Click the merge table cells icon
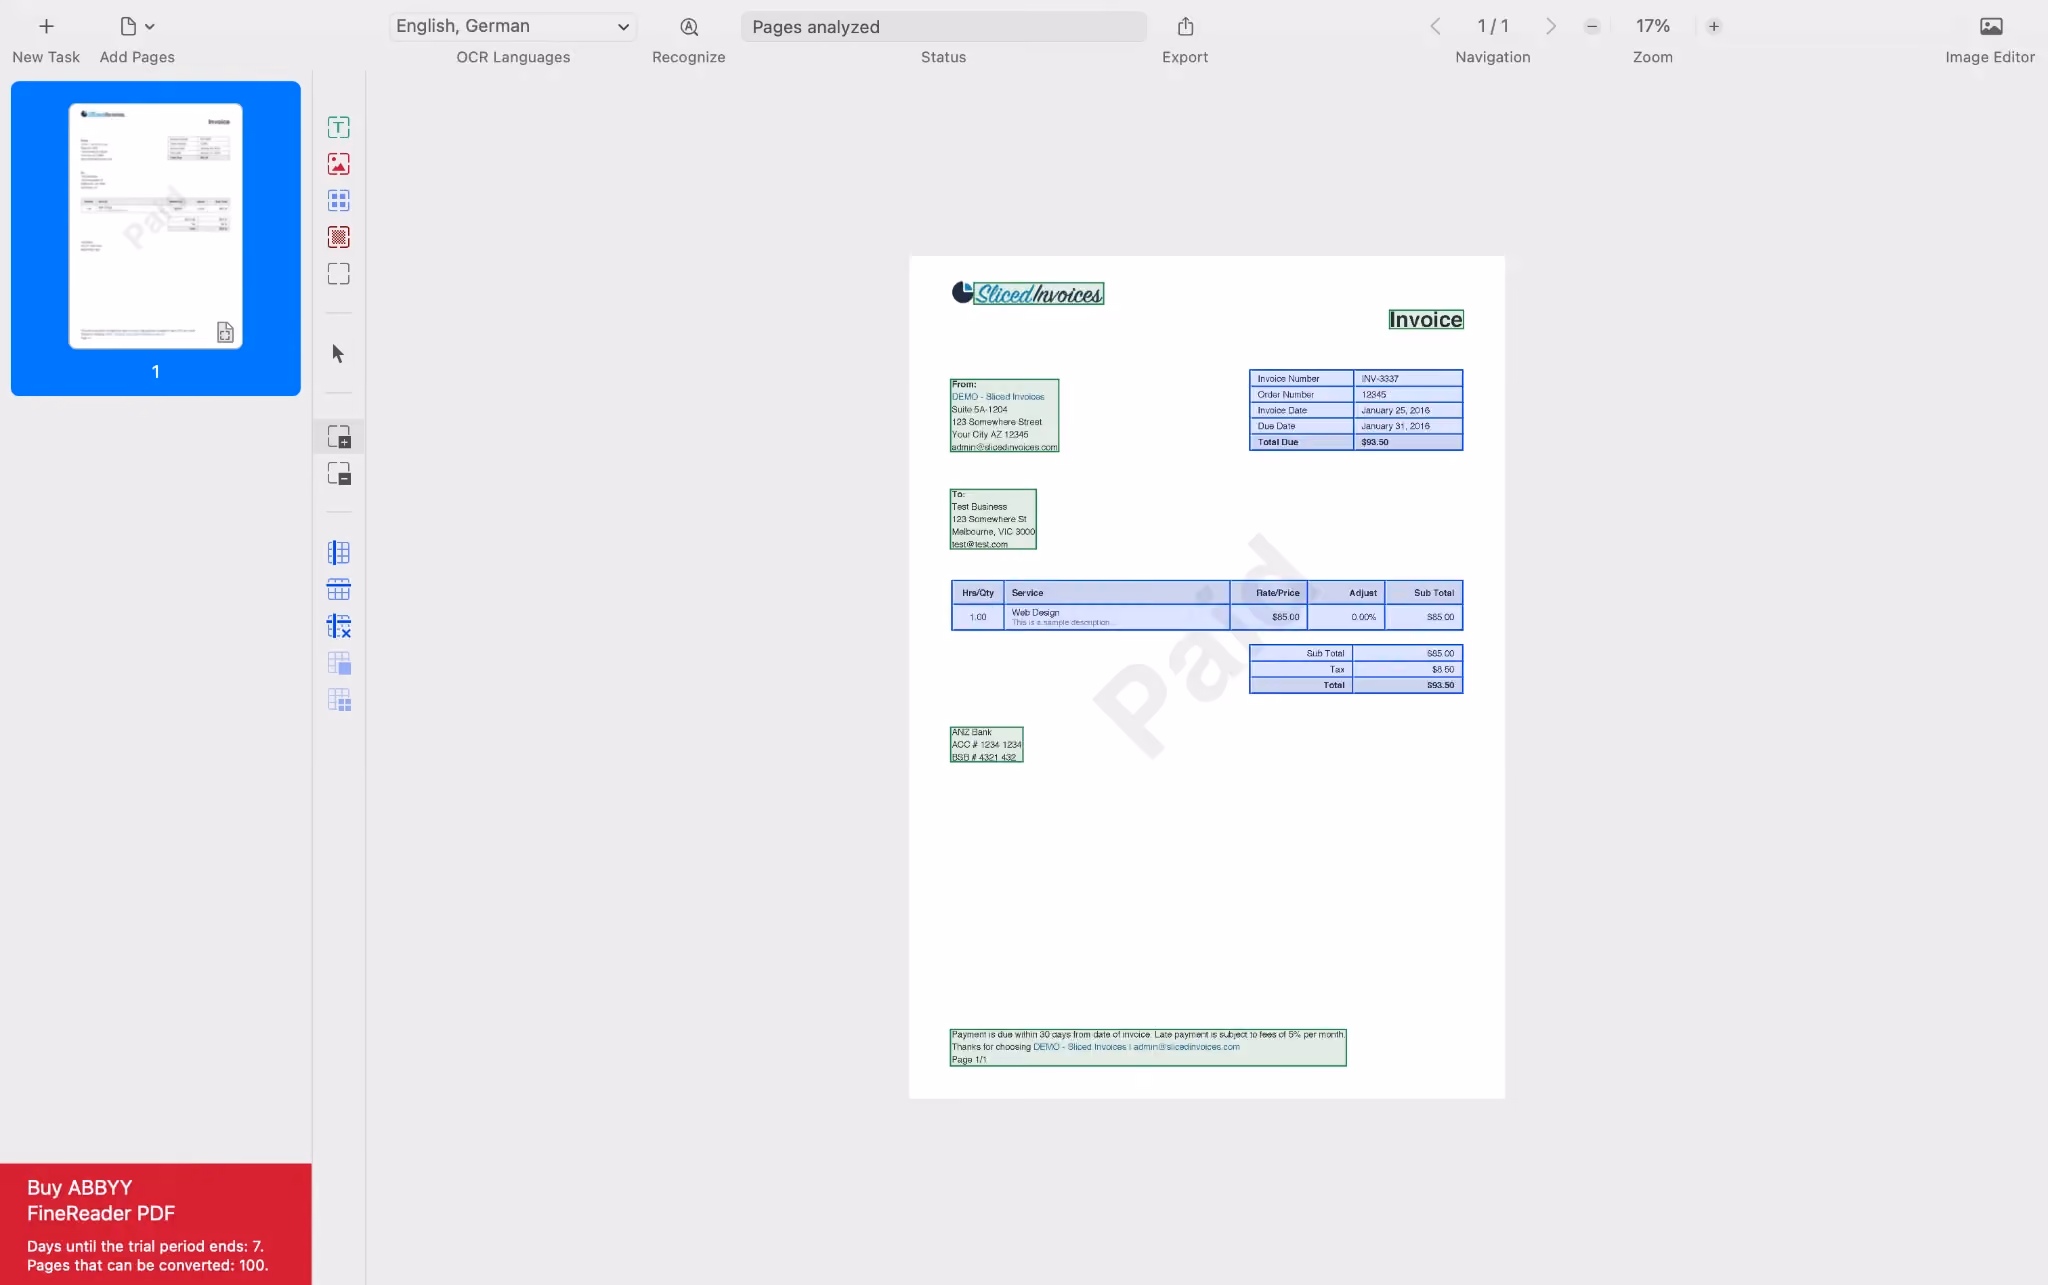This screenshot has height=1285, width=2048. [339, 663]
